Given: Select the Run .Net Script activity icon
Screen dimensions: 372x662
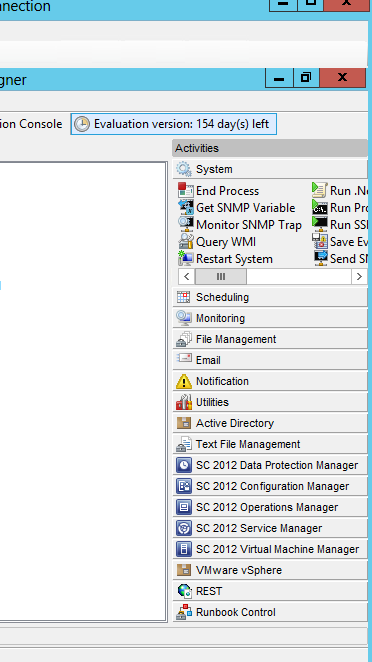Looking at the screenshot, I should [320, 190].
